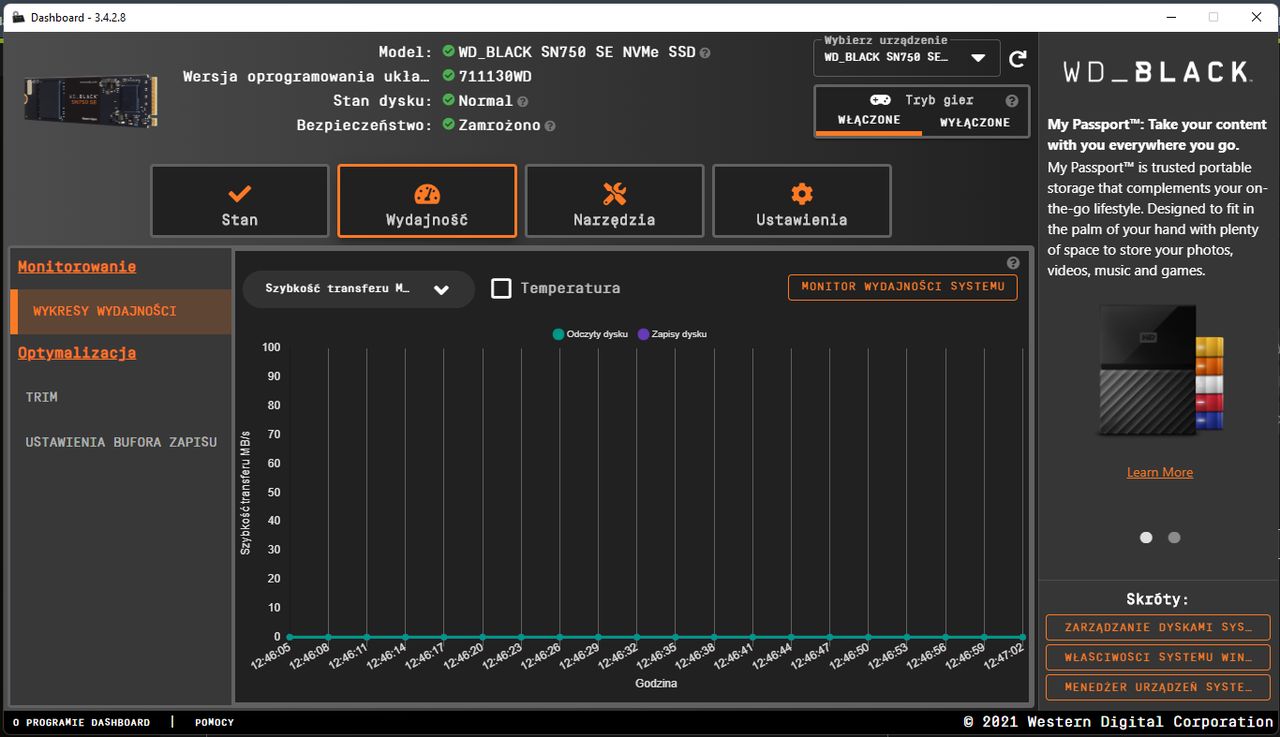This screenshot has width=1280, height=737.
Task: Open the Wybierz urządzenie device dropdown
Action: pyautogui.click(x=909, y=58)
